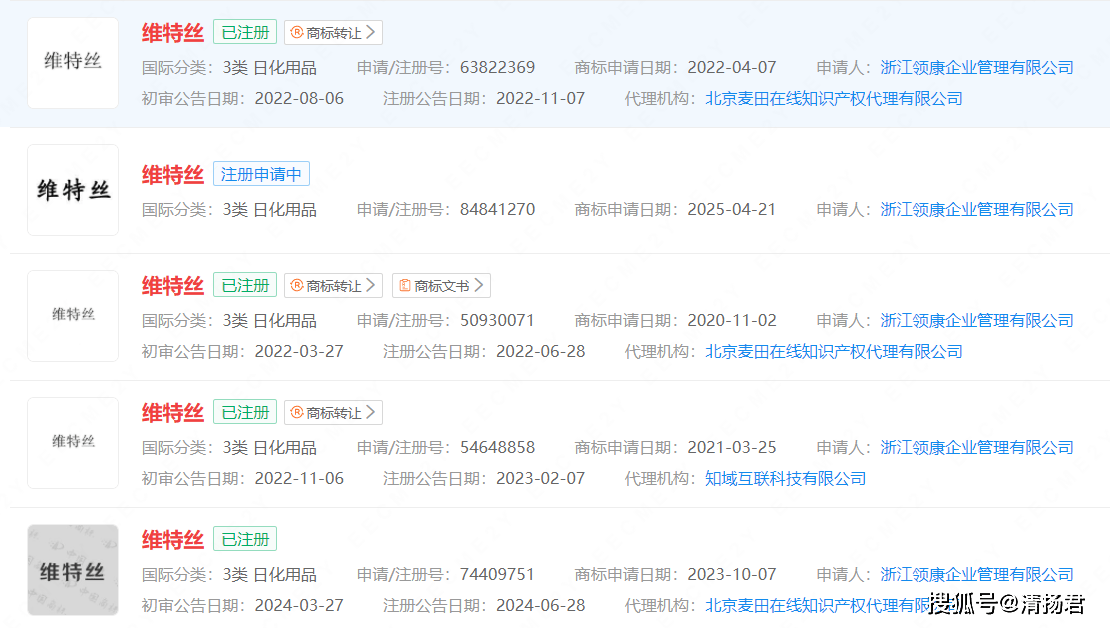Open applicant 浙江领康企业管理有限公司 for 63822369
Viewport: 1110px width, 628px height.
[977, 68]
